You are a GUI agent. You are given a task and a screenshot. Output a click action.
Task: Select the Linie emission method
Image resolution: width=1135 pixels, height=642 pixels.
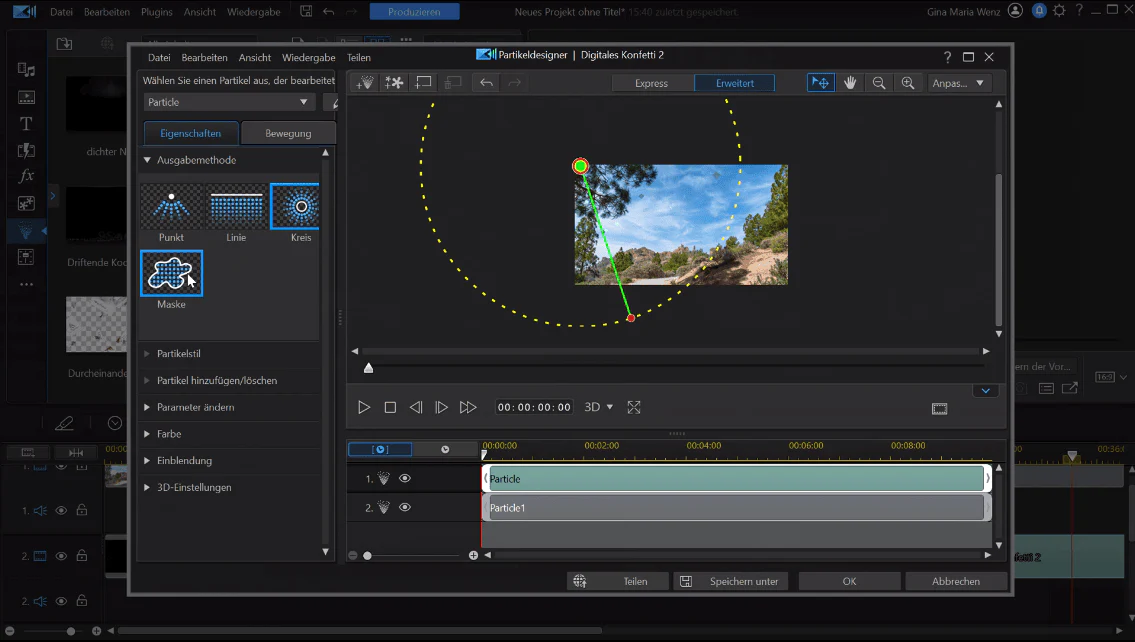coord(236,206)
